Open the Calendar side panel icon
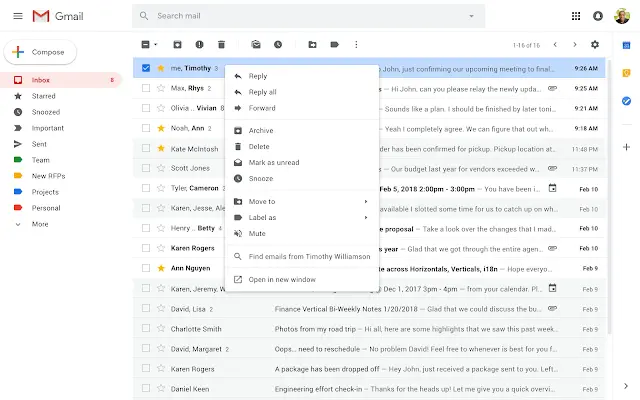Image resolution: width=640 pixels, height=400 pixels. (x=626, y=45)
